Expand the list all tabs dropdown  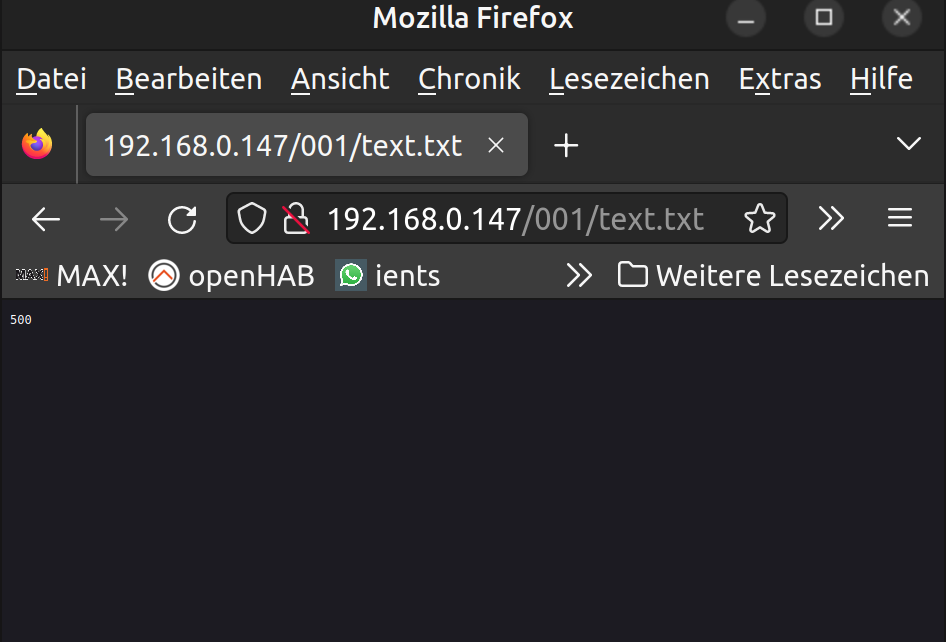coord(908,144)
